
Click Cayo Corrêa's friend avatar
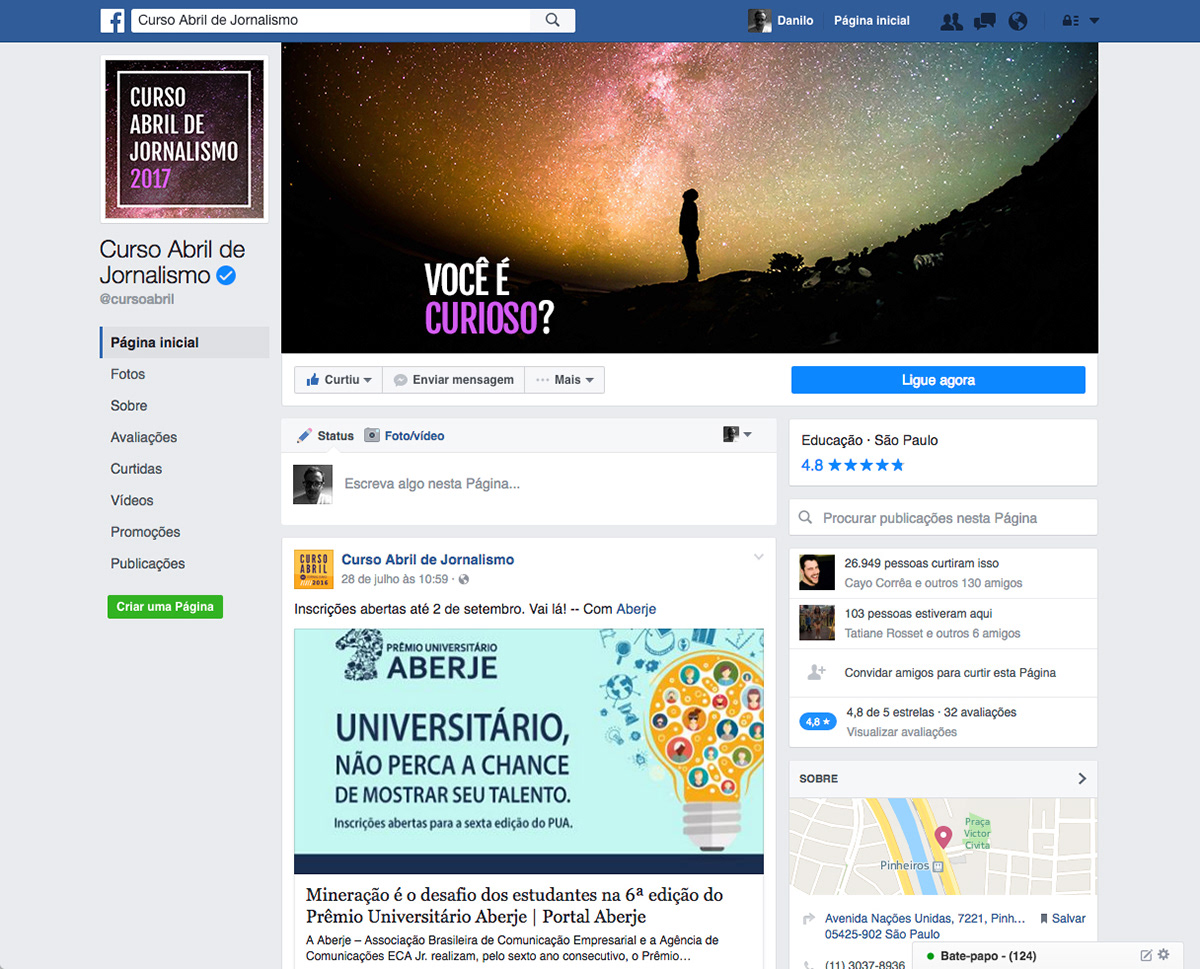[817, 572]
